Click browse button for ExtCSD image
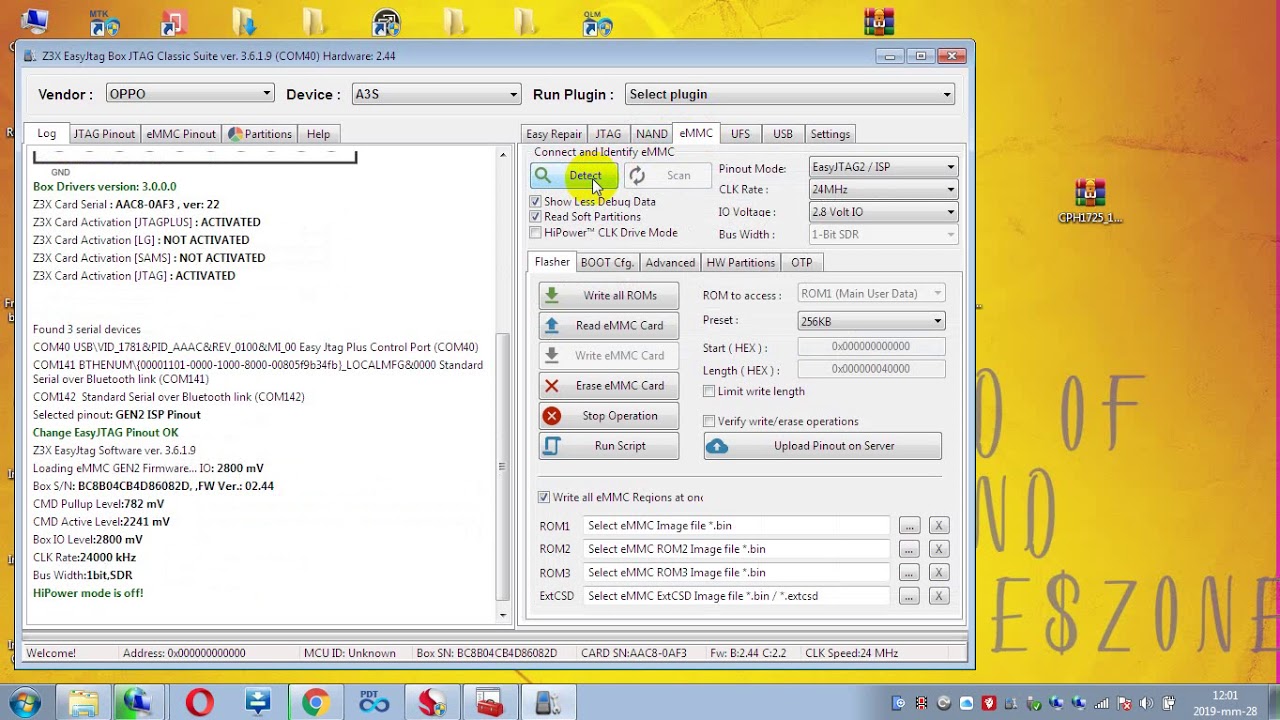Image resolution: width=1280 pixels, height=720 pixels. (908, 596)
